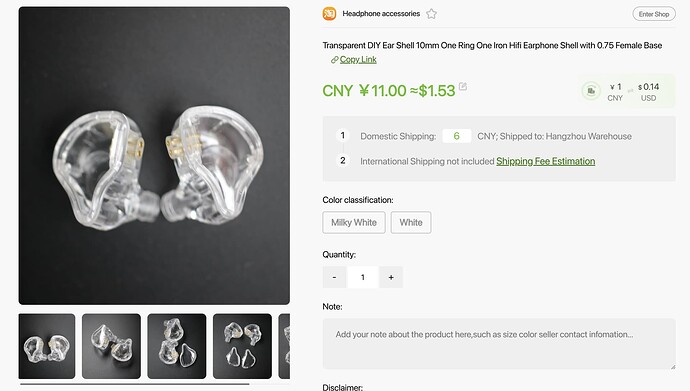Click the step 2 international shipping circle
Screen dimensions: 690x391
tap(342, 161)
